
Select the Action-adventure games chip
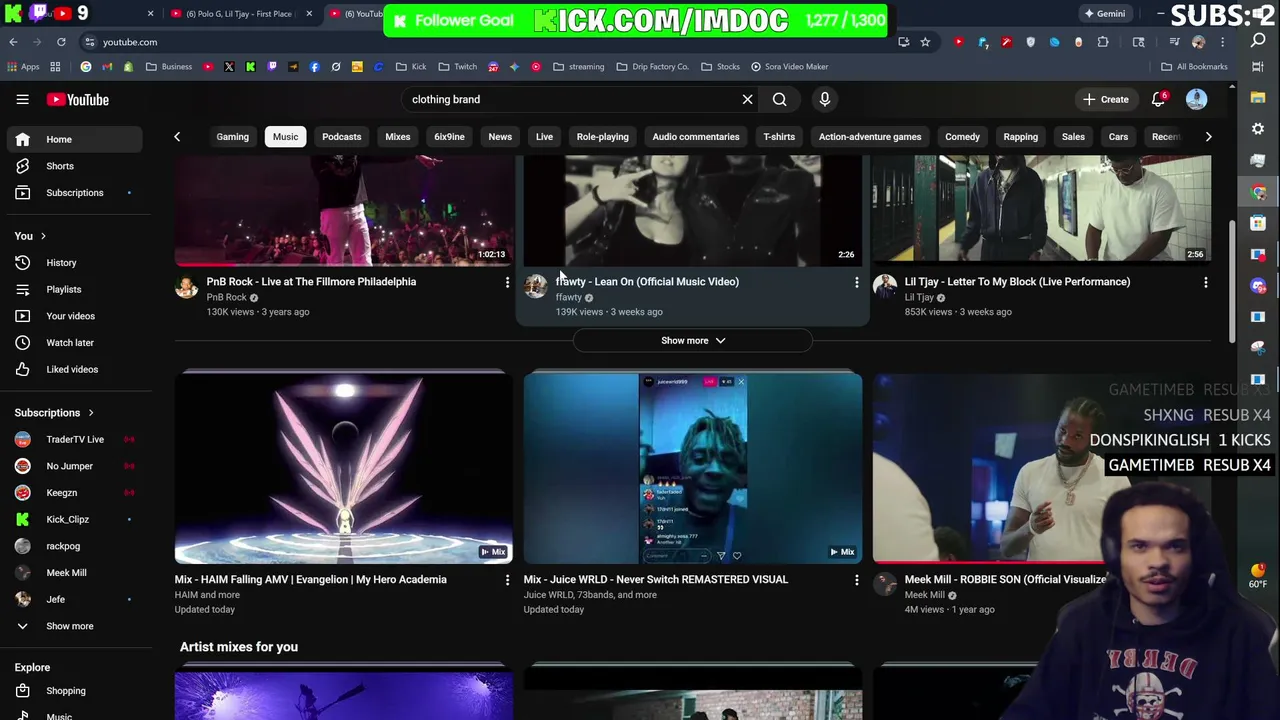(x=869, y=137)
